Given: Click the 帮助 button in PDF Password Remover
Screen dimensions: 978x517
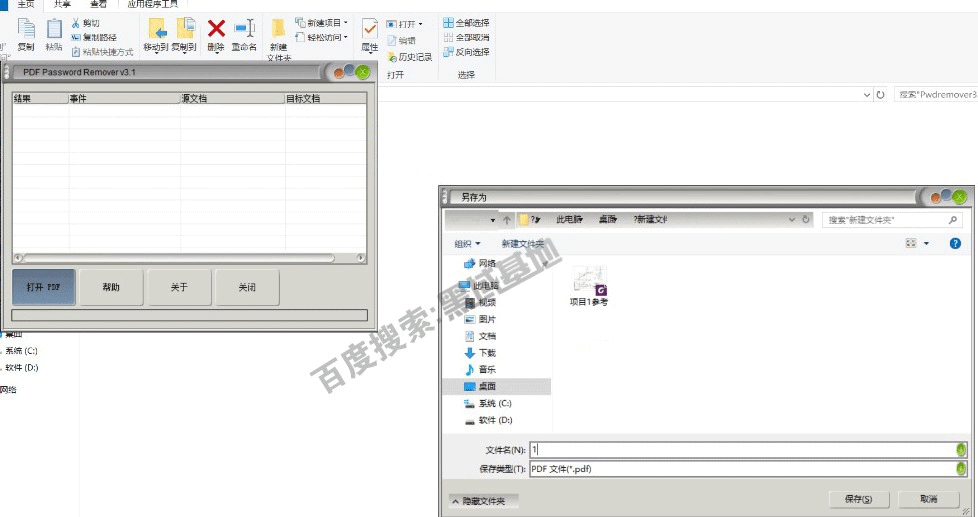Looking at the screenshot, I should [111, 287].
